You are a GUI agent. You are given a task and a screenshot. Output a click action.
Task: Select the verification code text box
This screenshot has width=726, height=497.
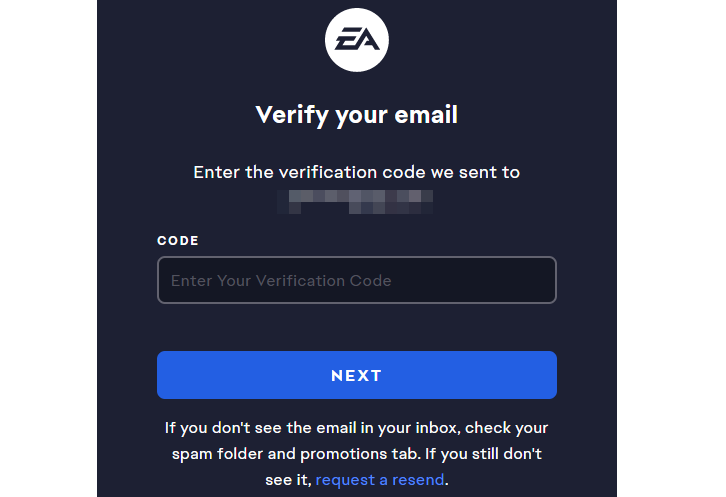[x=357, y=280]
